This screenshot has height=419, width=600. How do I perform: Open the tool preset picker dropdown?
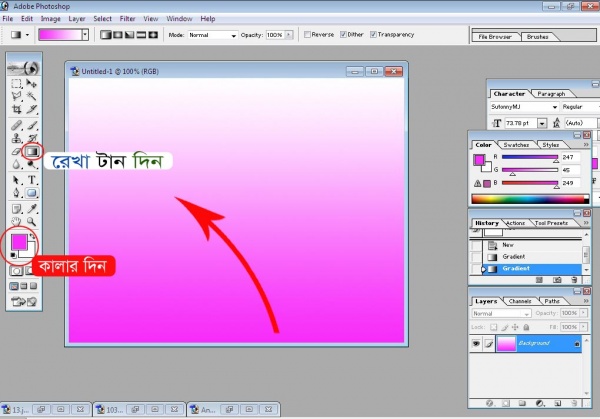point(27,35)
